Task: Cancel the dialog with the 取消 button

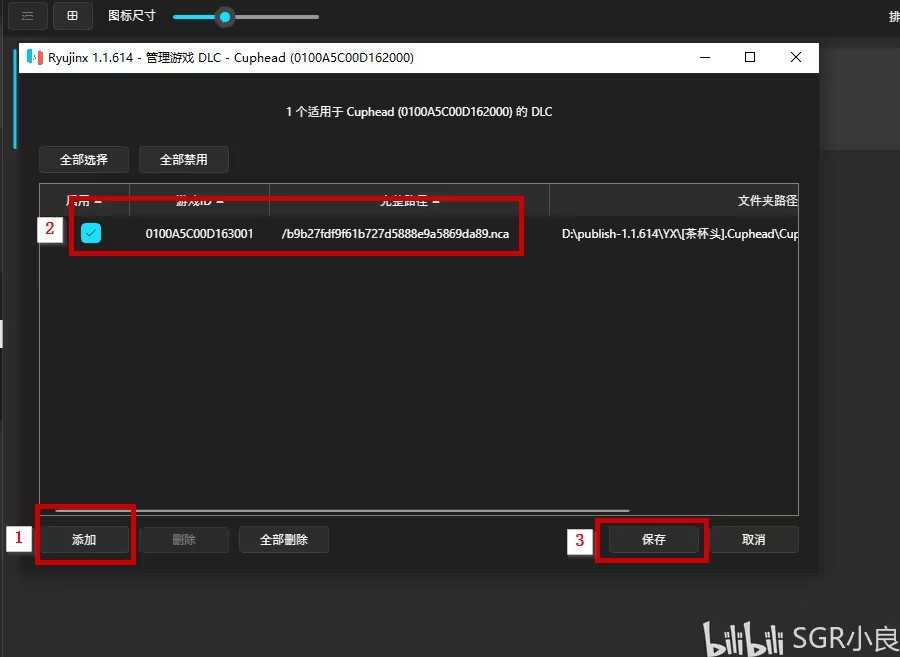Action: (x=753, y=539)
